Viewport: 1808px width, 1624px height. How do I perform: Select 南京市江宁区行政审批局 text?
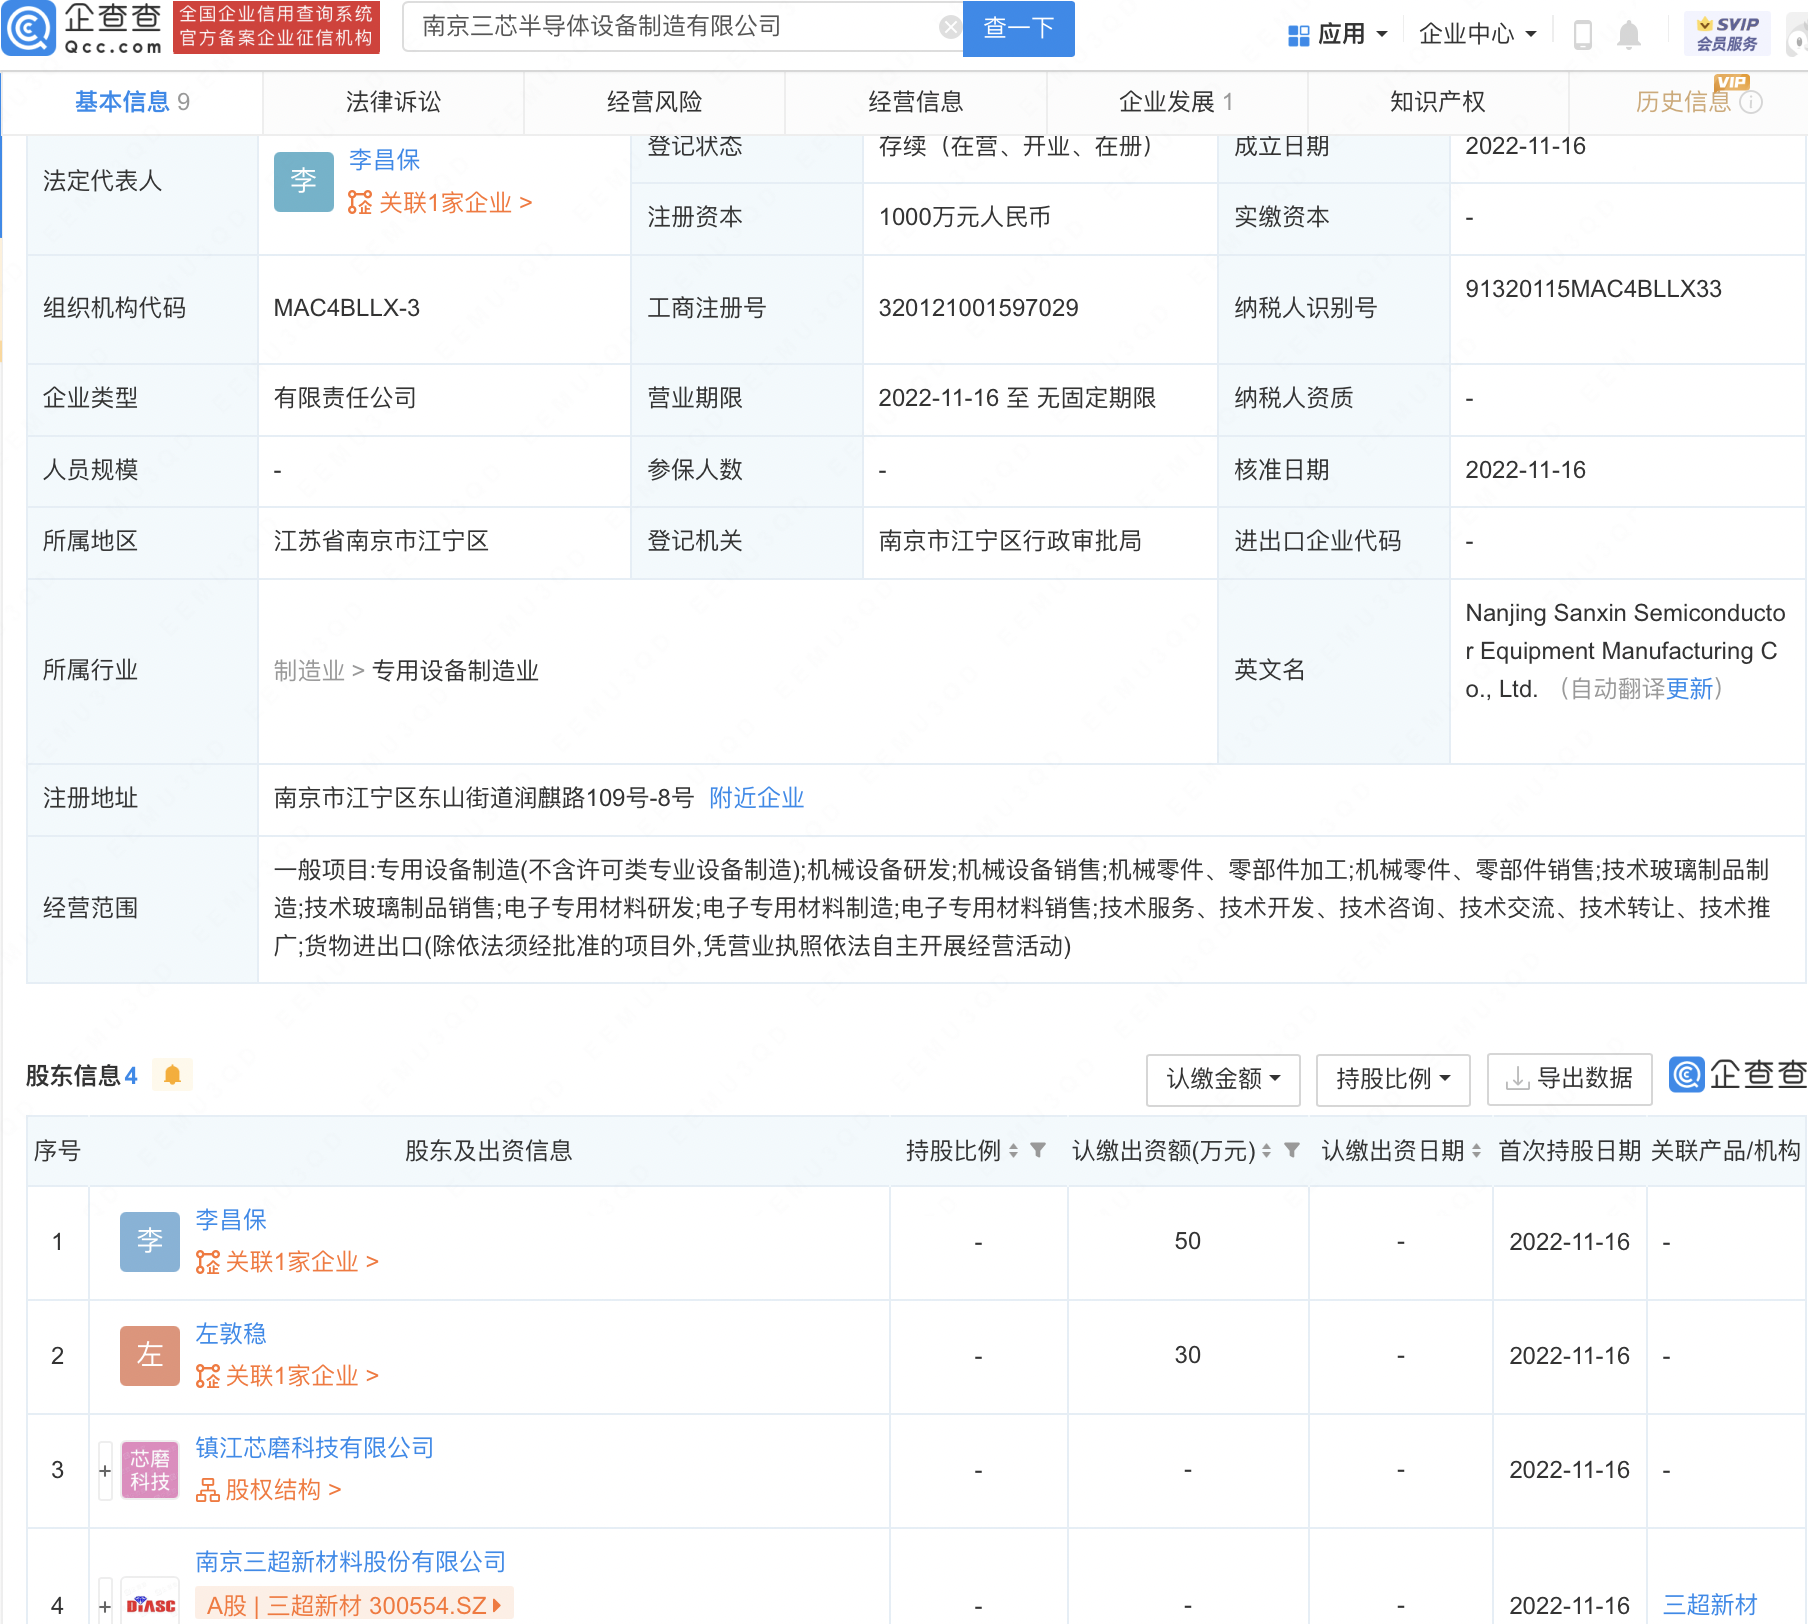pyautogui.click(x=1010, y=541)
